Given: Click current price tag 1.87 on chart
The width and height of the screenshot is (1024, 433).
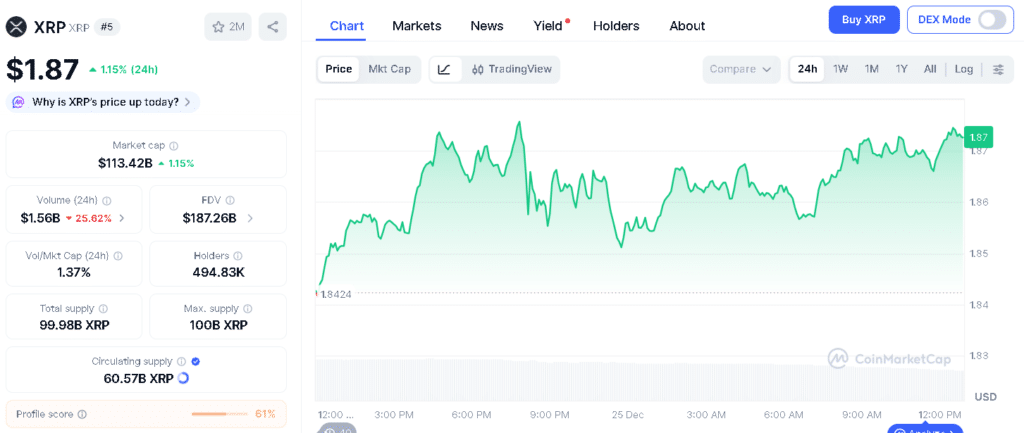Looking at the screenshot, I should (978, 137).
